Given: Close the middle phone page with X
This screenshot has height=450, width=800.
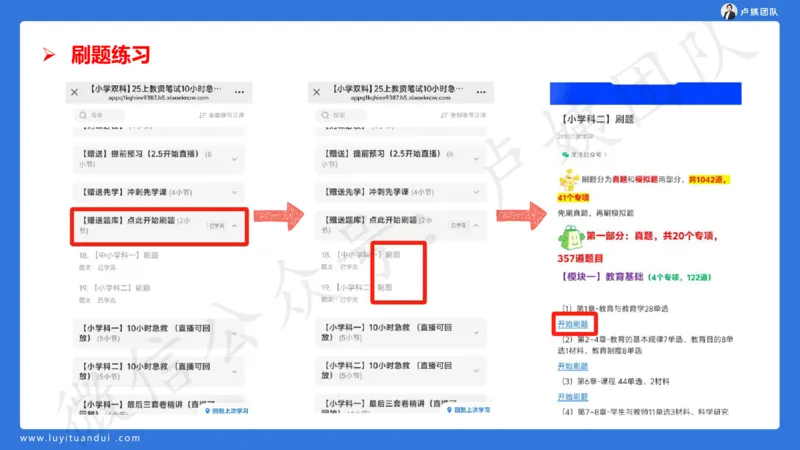Looking at the screenshot, I should tap(316, 92).
